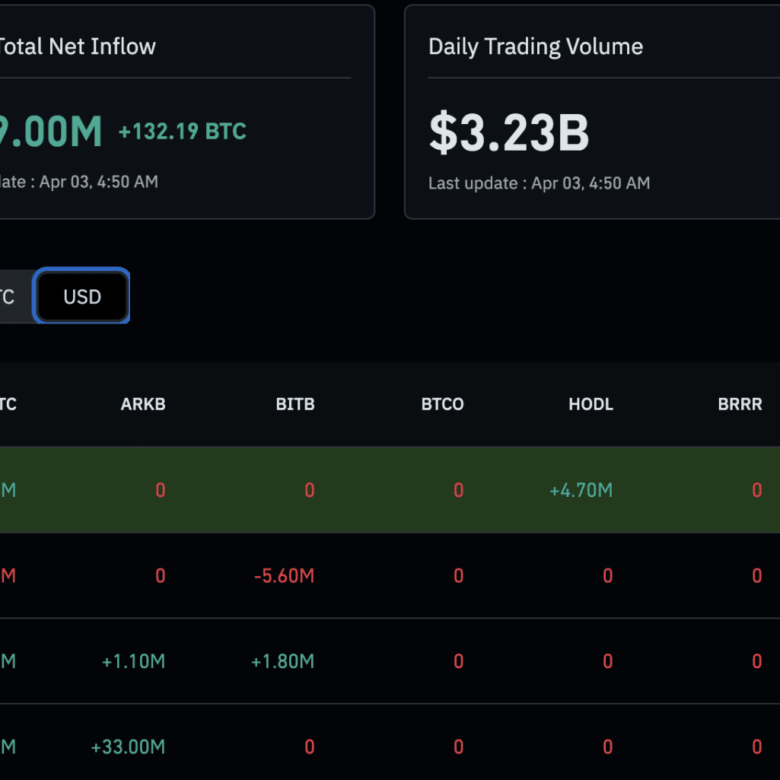780x780 pixels.
Task: Select the USD currency toggle
Action: point(82,297)
